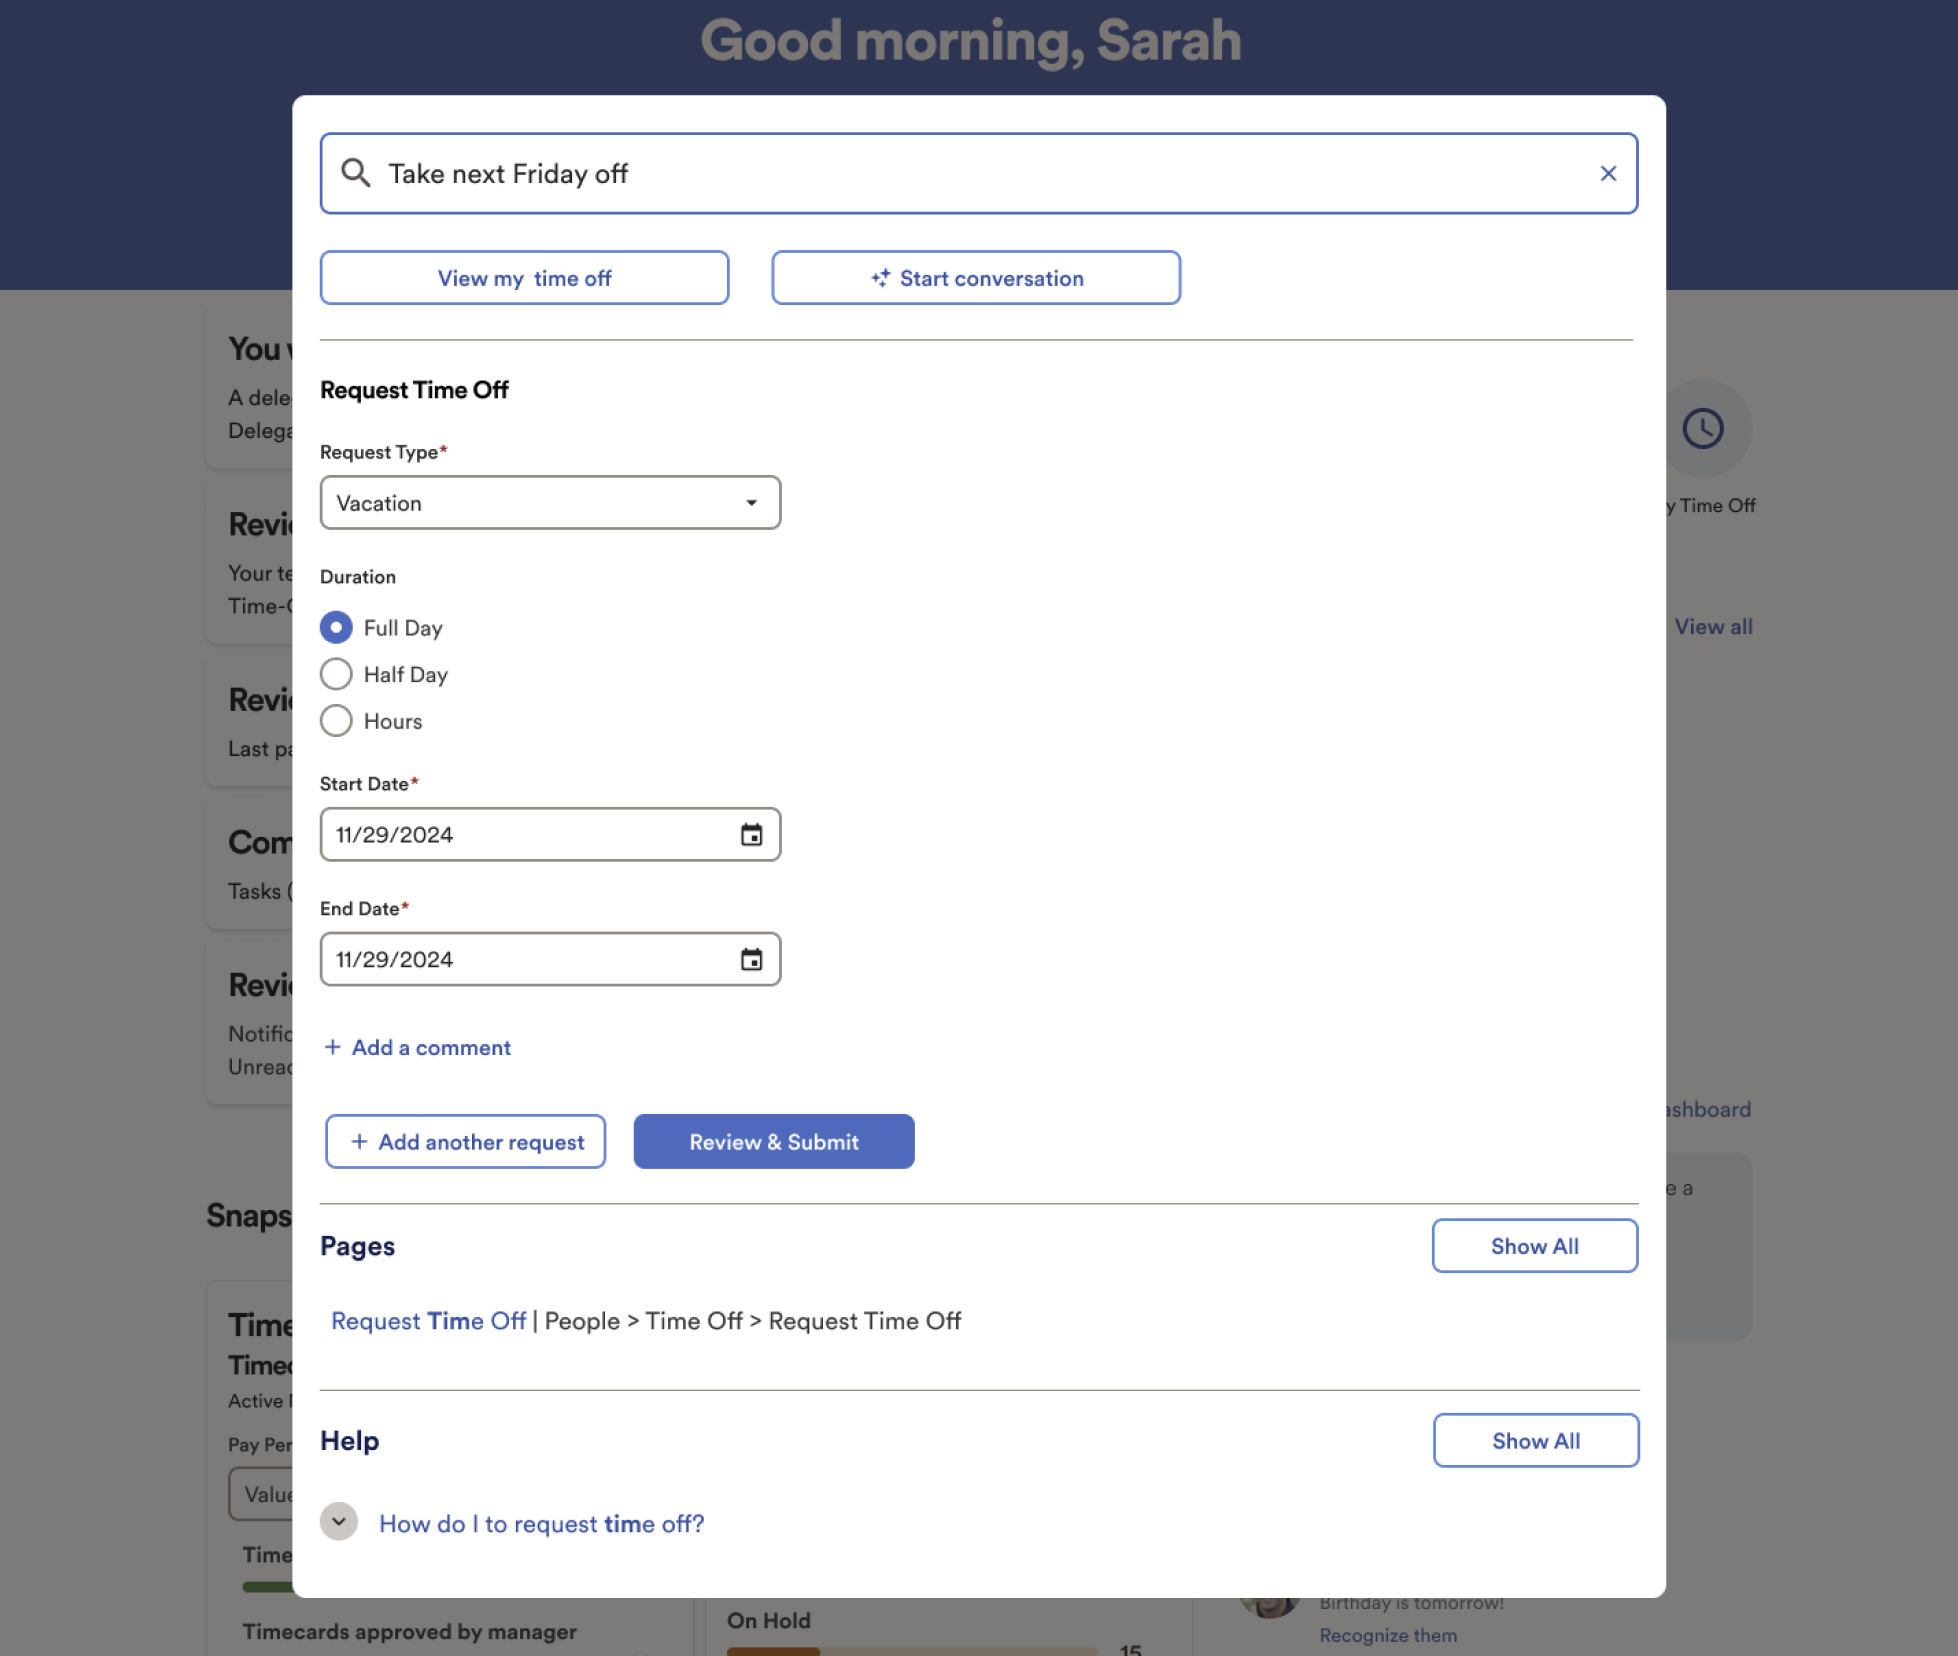Screen dimensions: 1958x1656
Task: Click the On Hold progress bar
Action: (x=910, y=1650)
